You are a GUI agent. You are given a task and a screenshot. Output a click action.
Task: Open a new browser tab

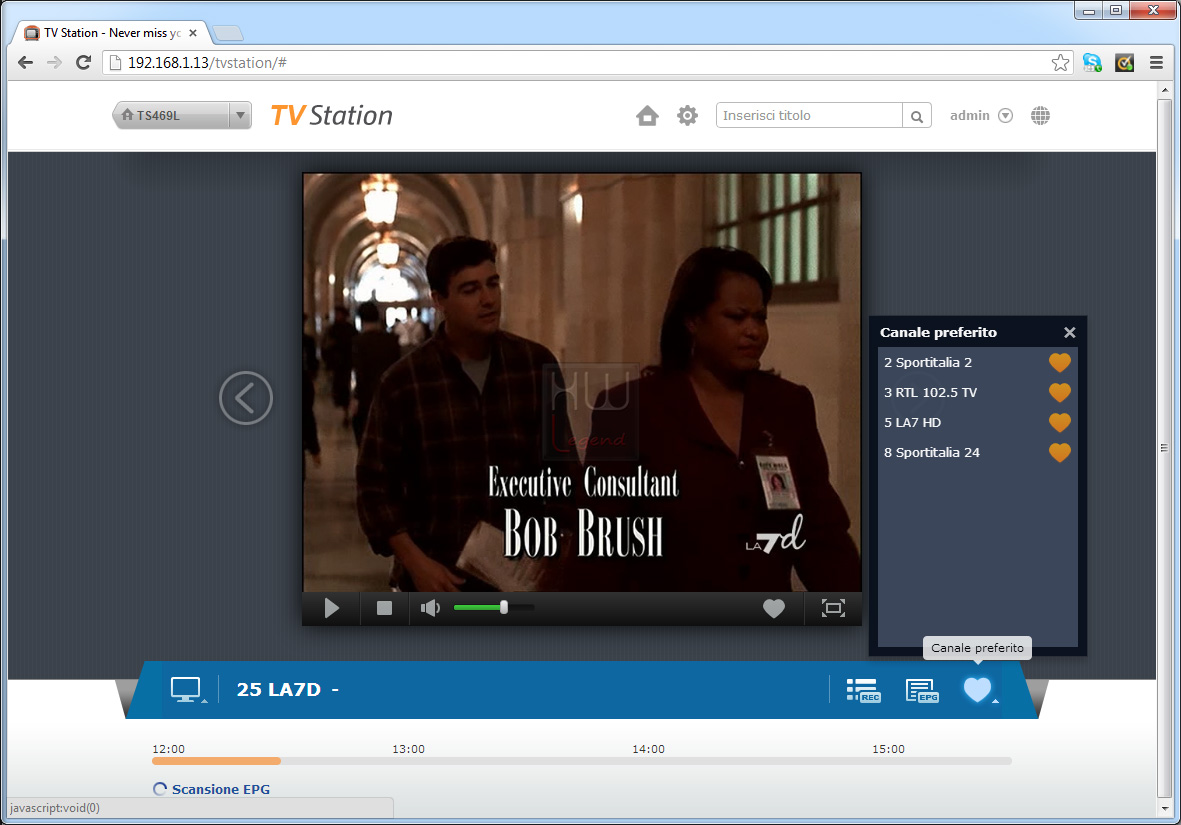coord(227,33)
